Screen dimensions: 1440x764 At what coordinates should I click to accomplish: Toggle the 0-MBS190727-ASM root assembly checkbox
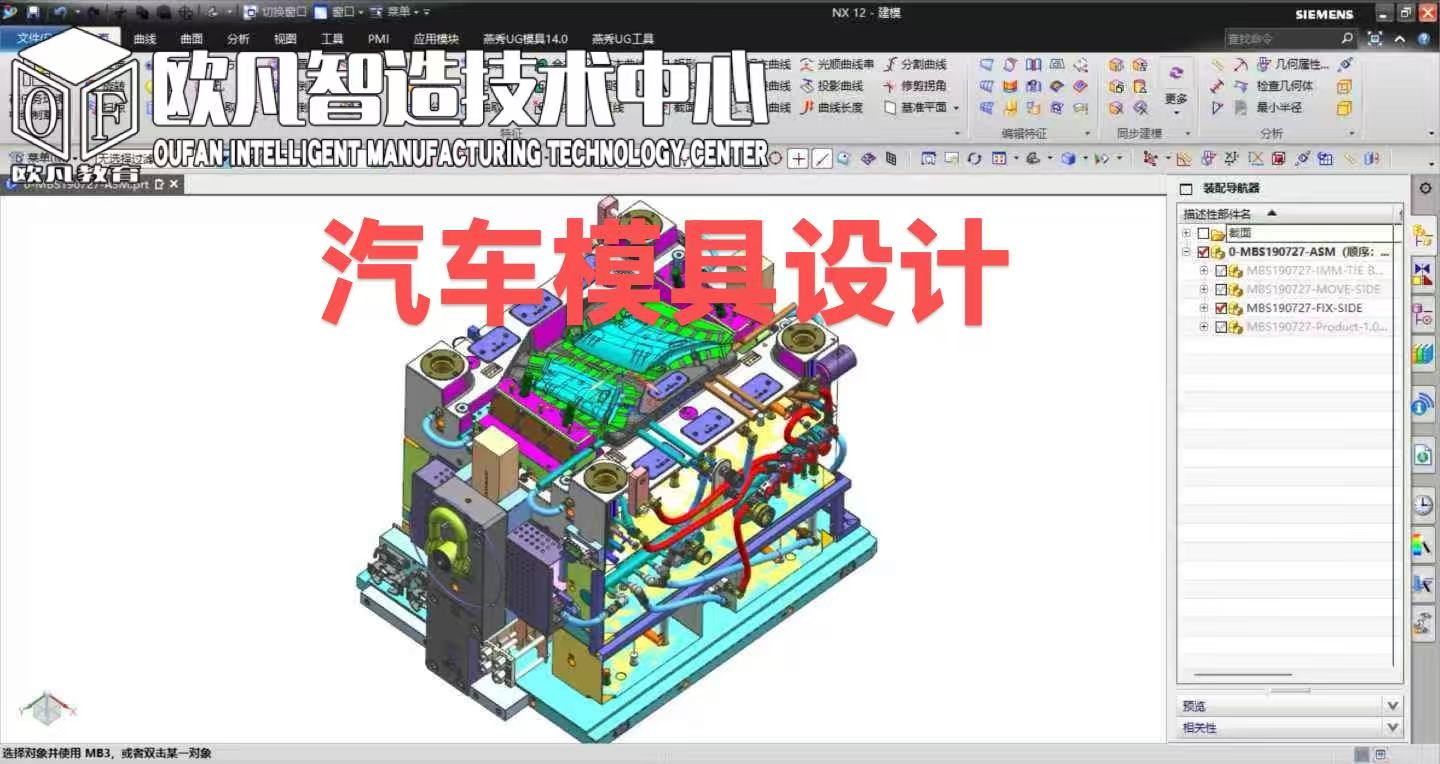pos(1202,252)
